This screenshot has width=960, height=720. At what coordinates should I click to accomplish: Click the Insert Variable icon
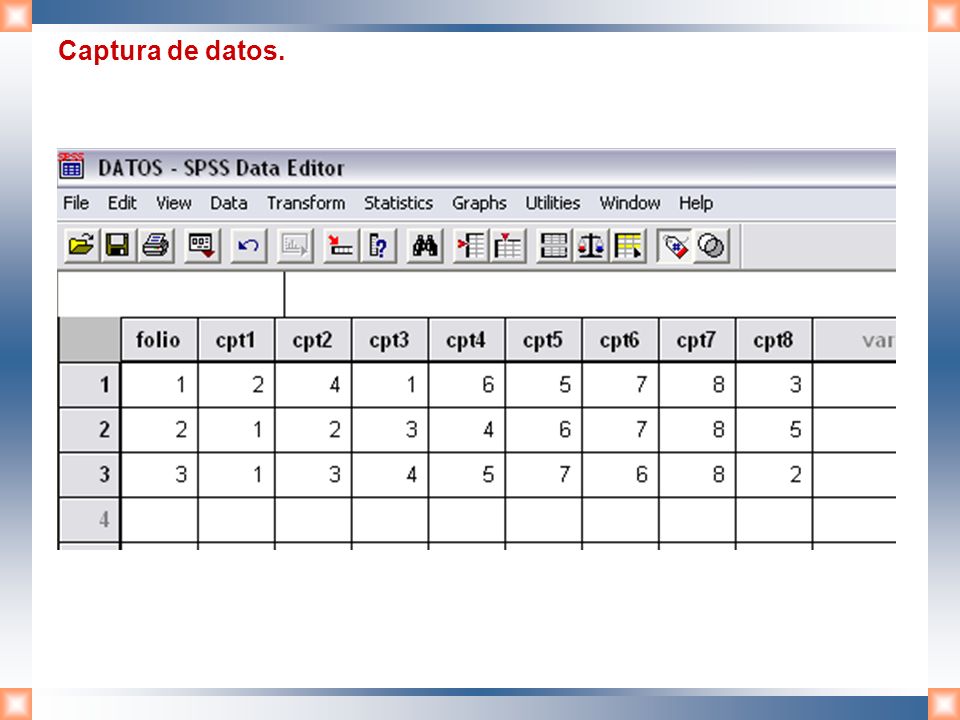[x=508, y=246]
